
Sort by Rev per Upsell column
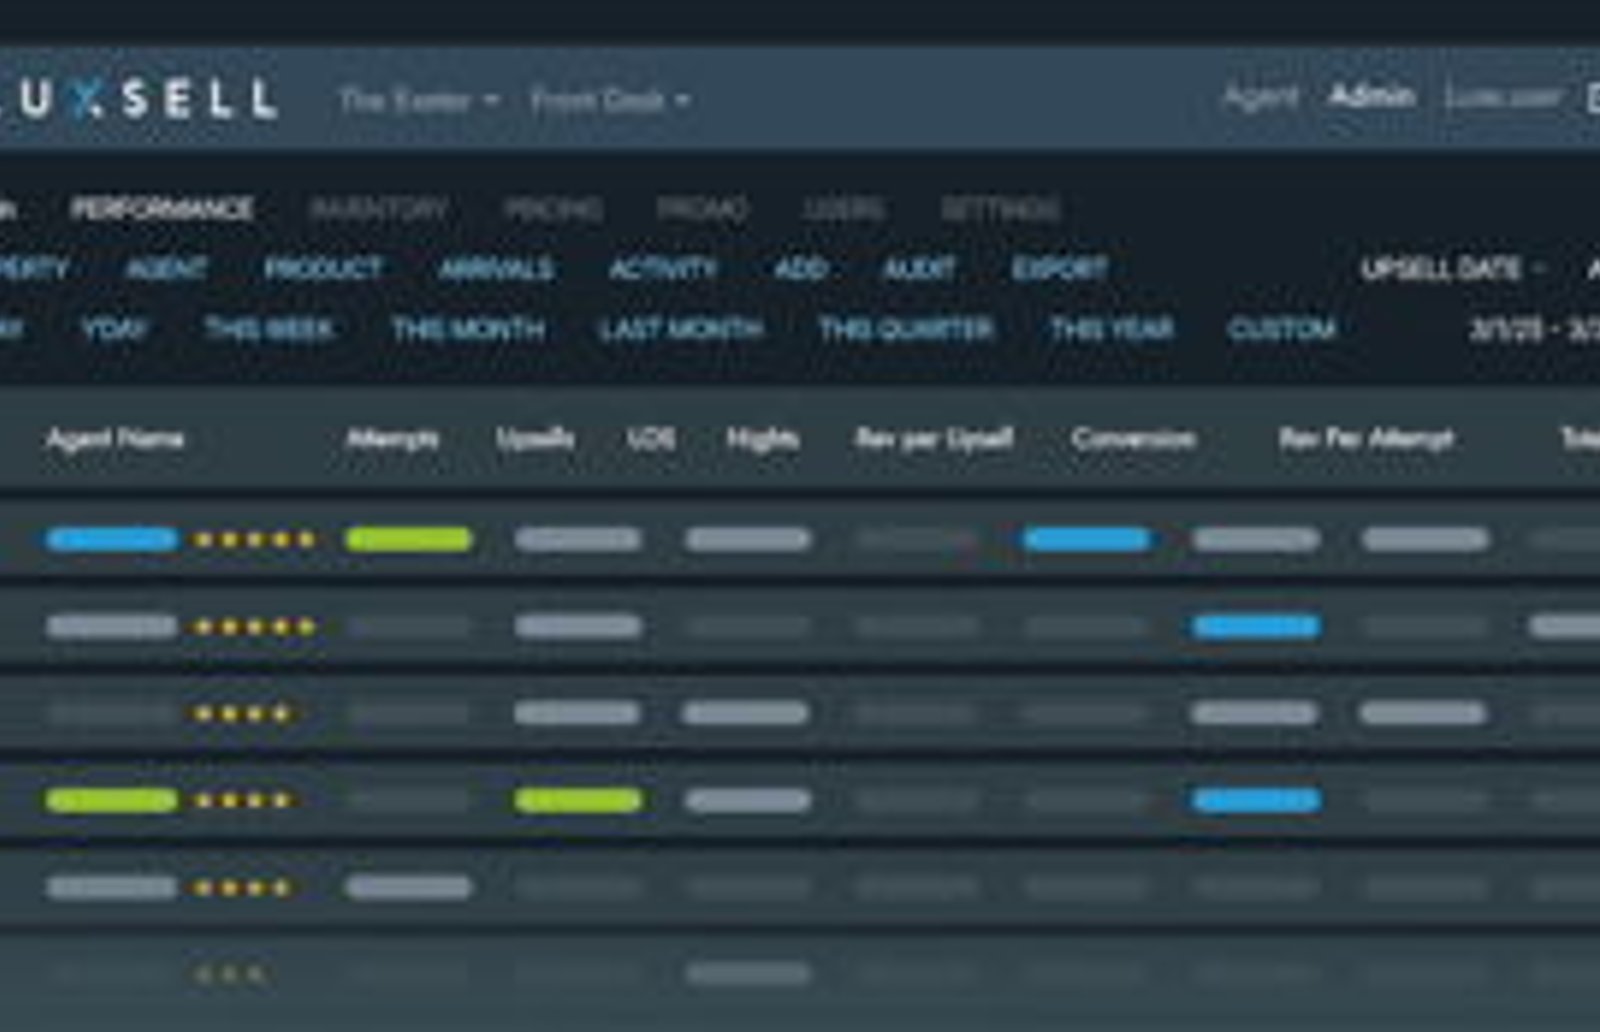[x=934, y=438]
